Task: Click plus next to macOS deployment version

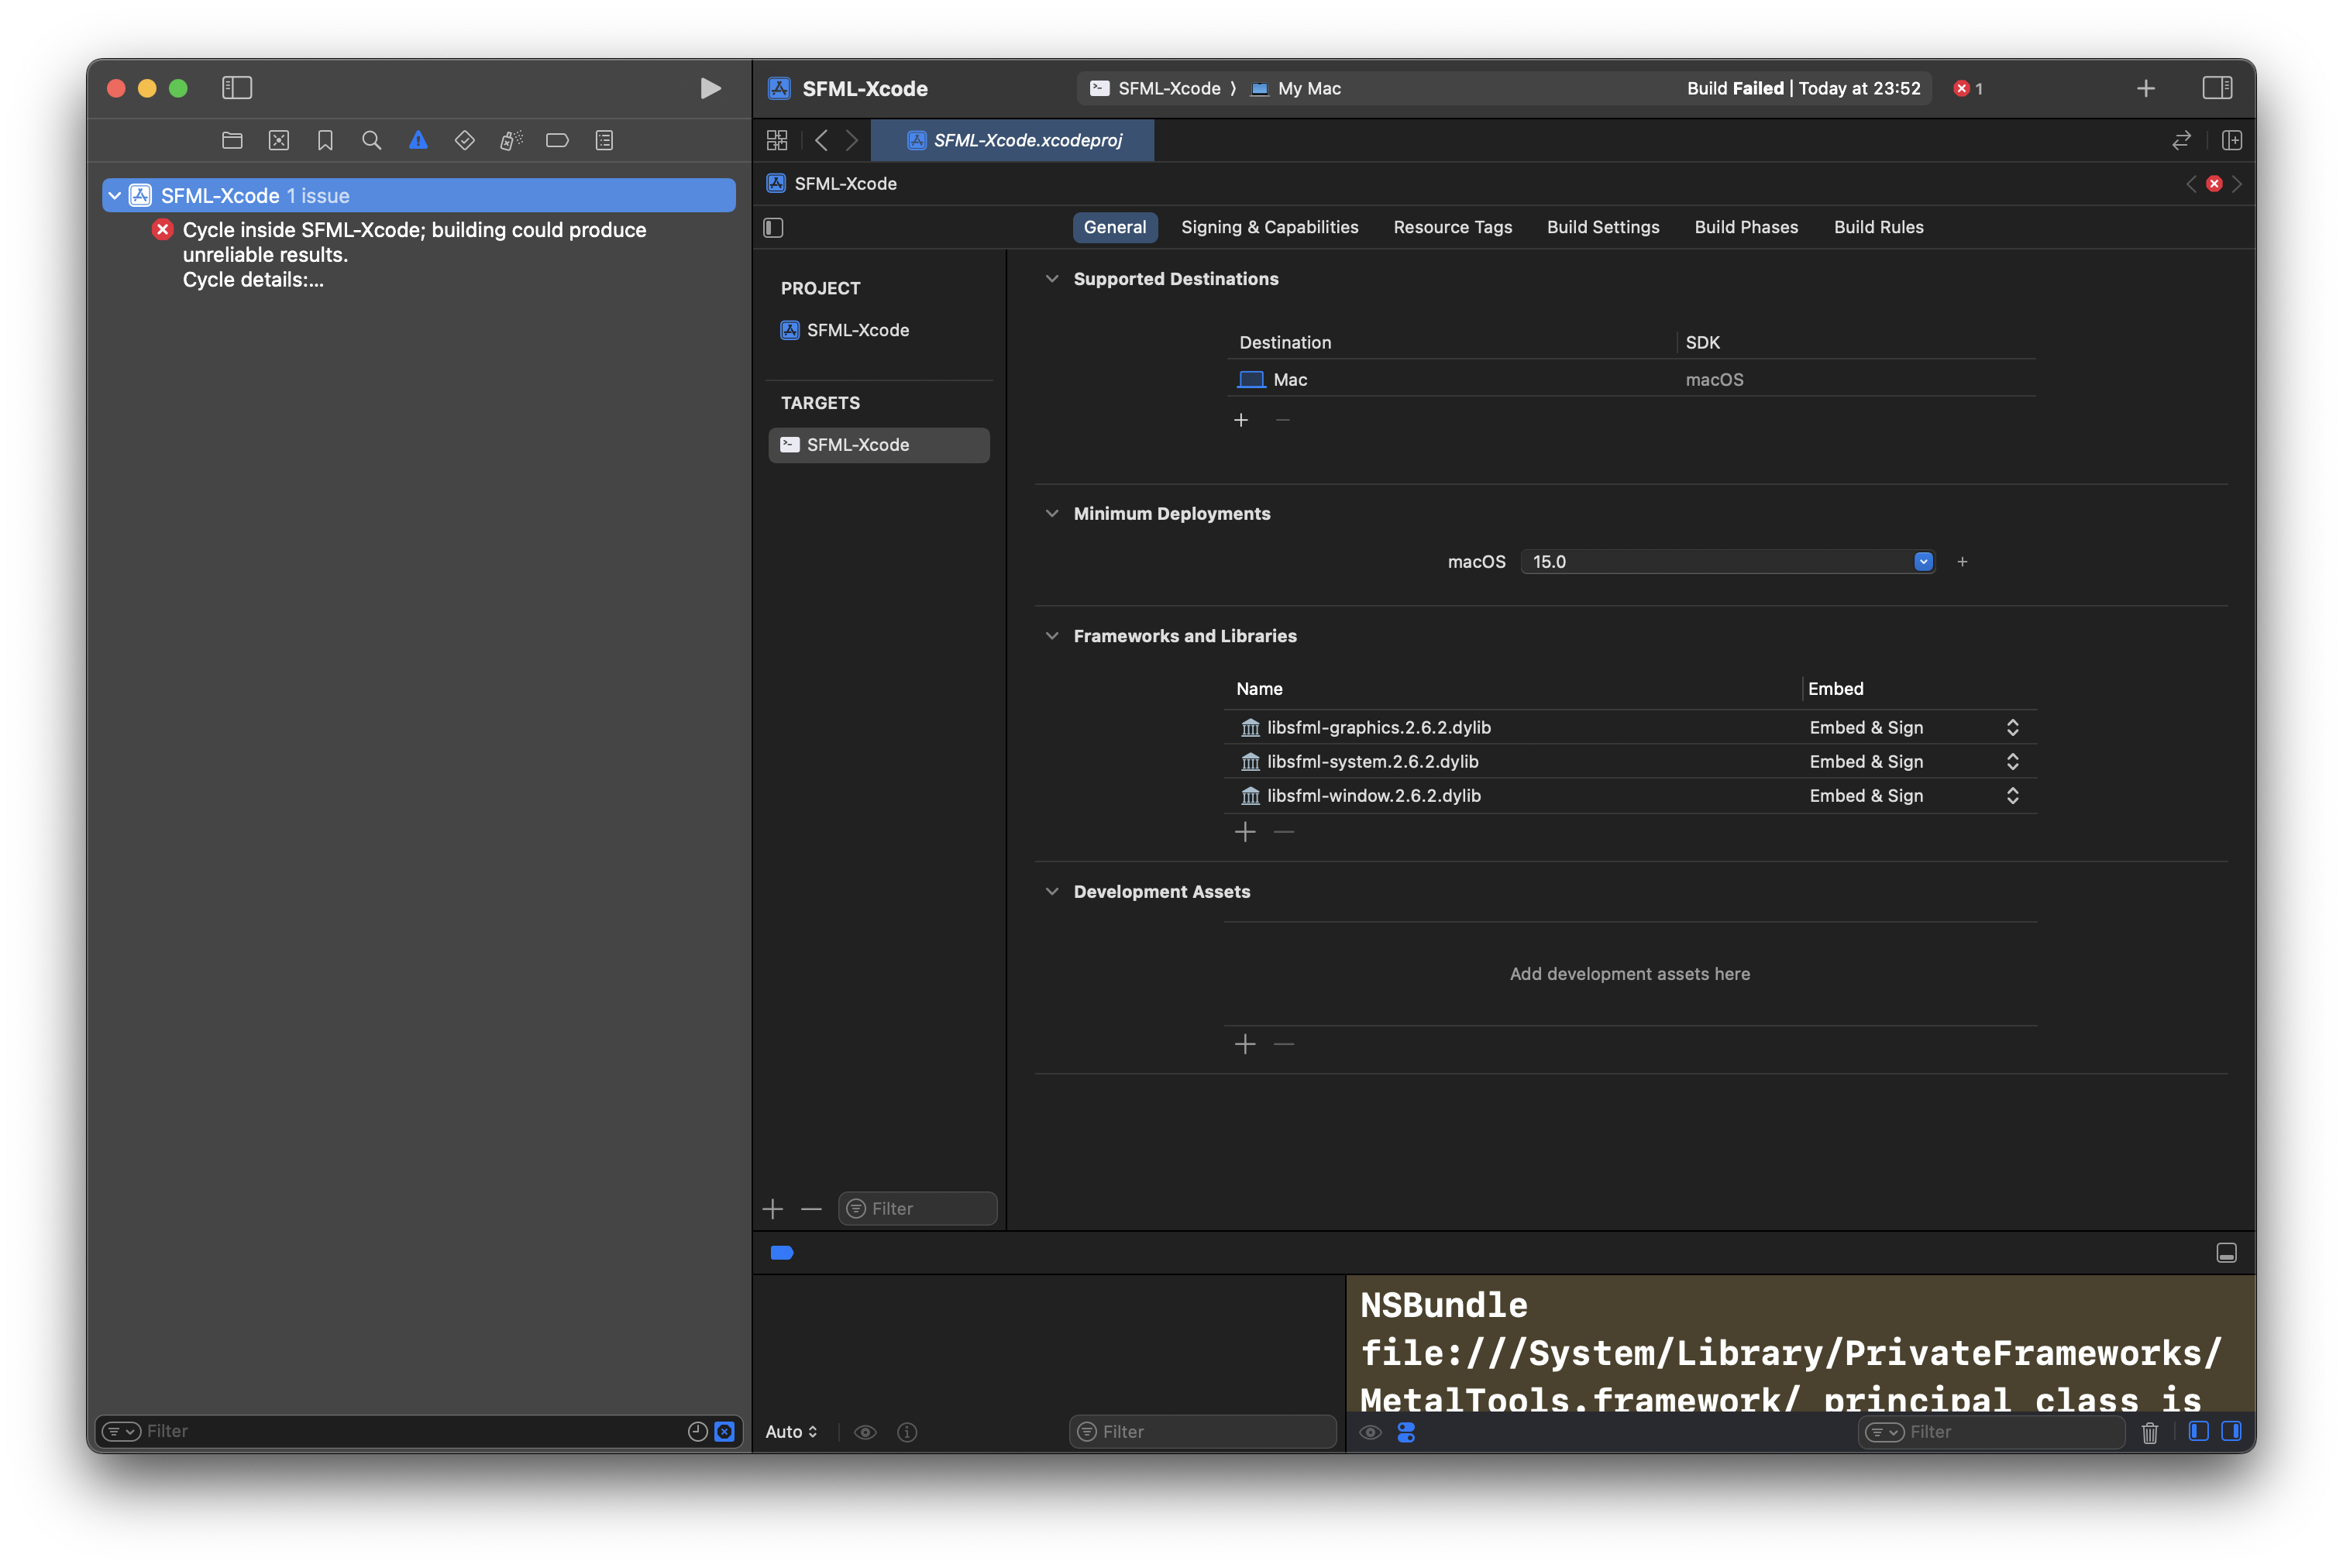Action: point(1962,561)
